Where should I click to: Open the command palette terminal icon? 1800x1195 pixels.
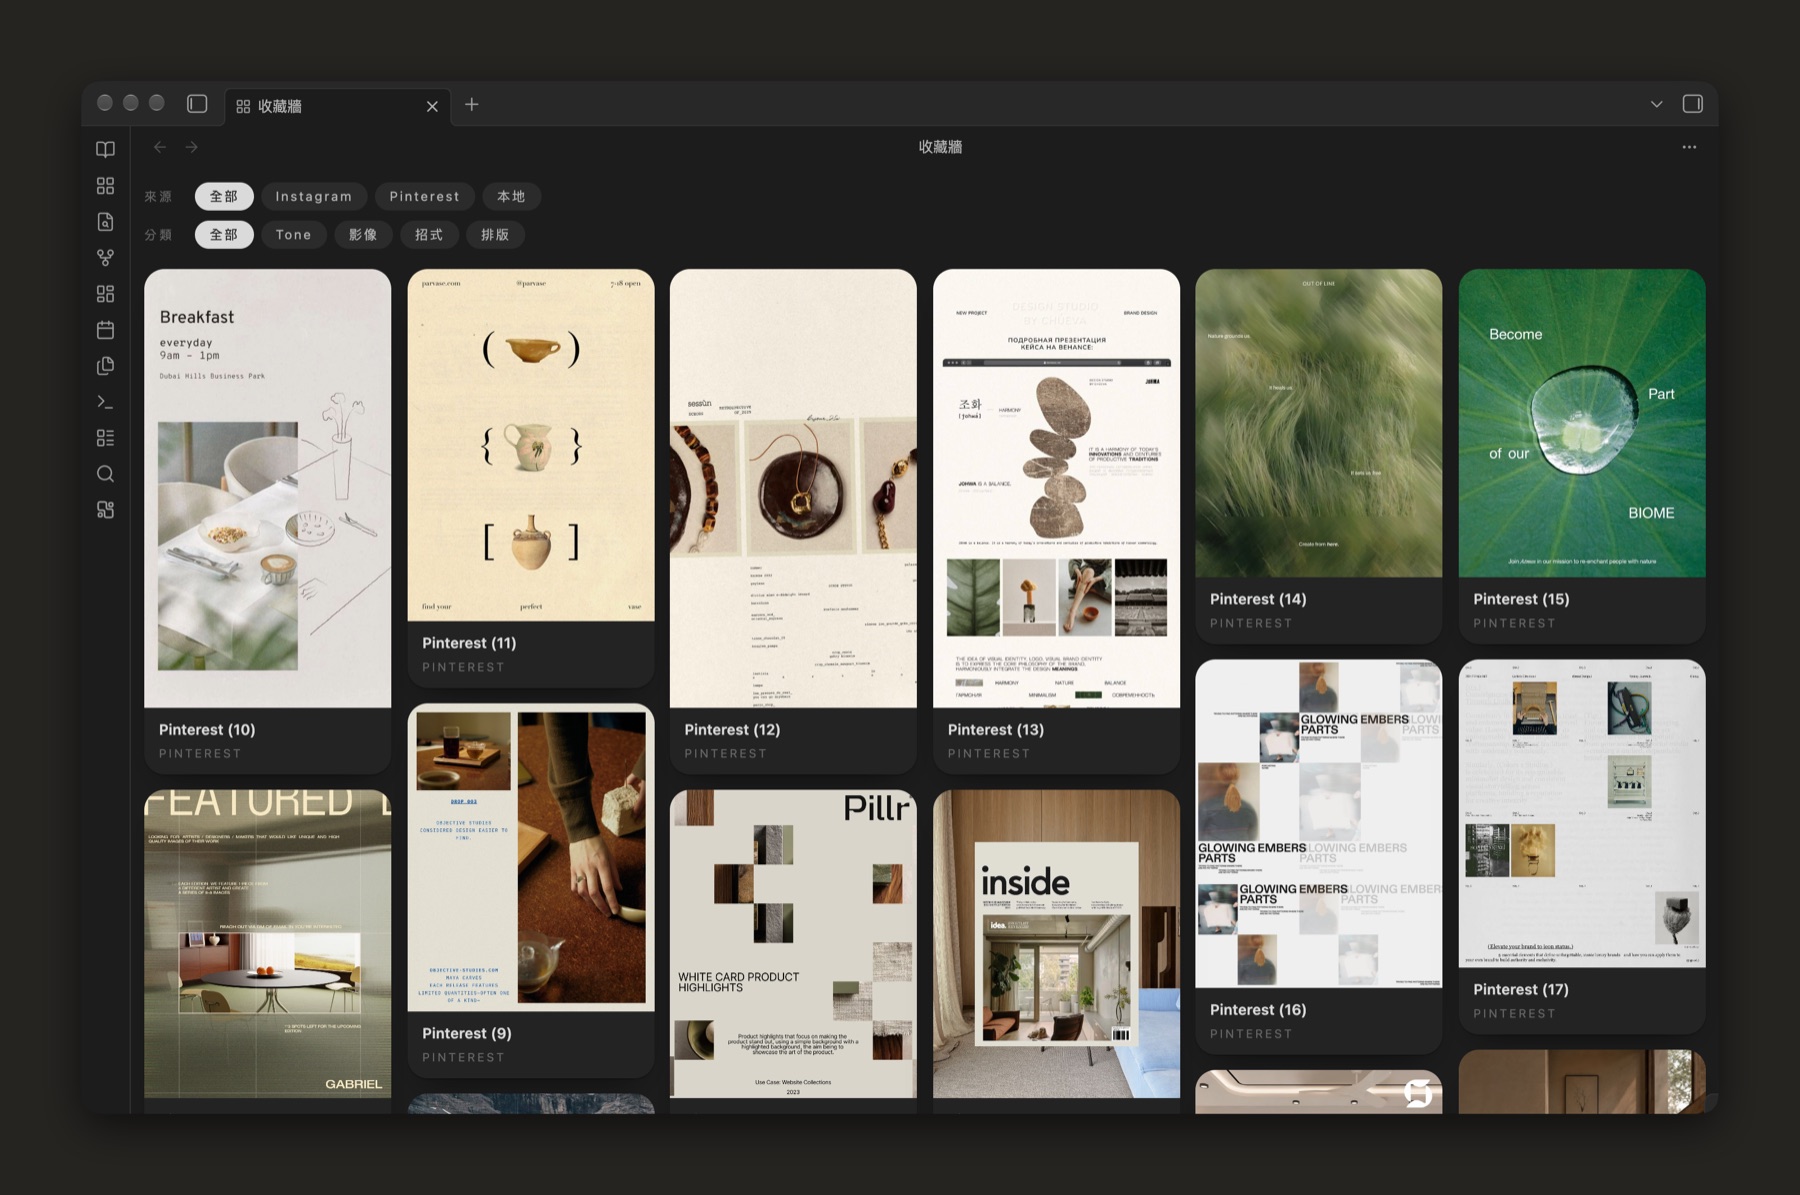[x=105, y=402]
